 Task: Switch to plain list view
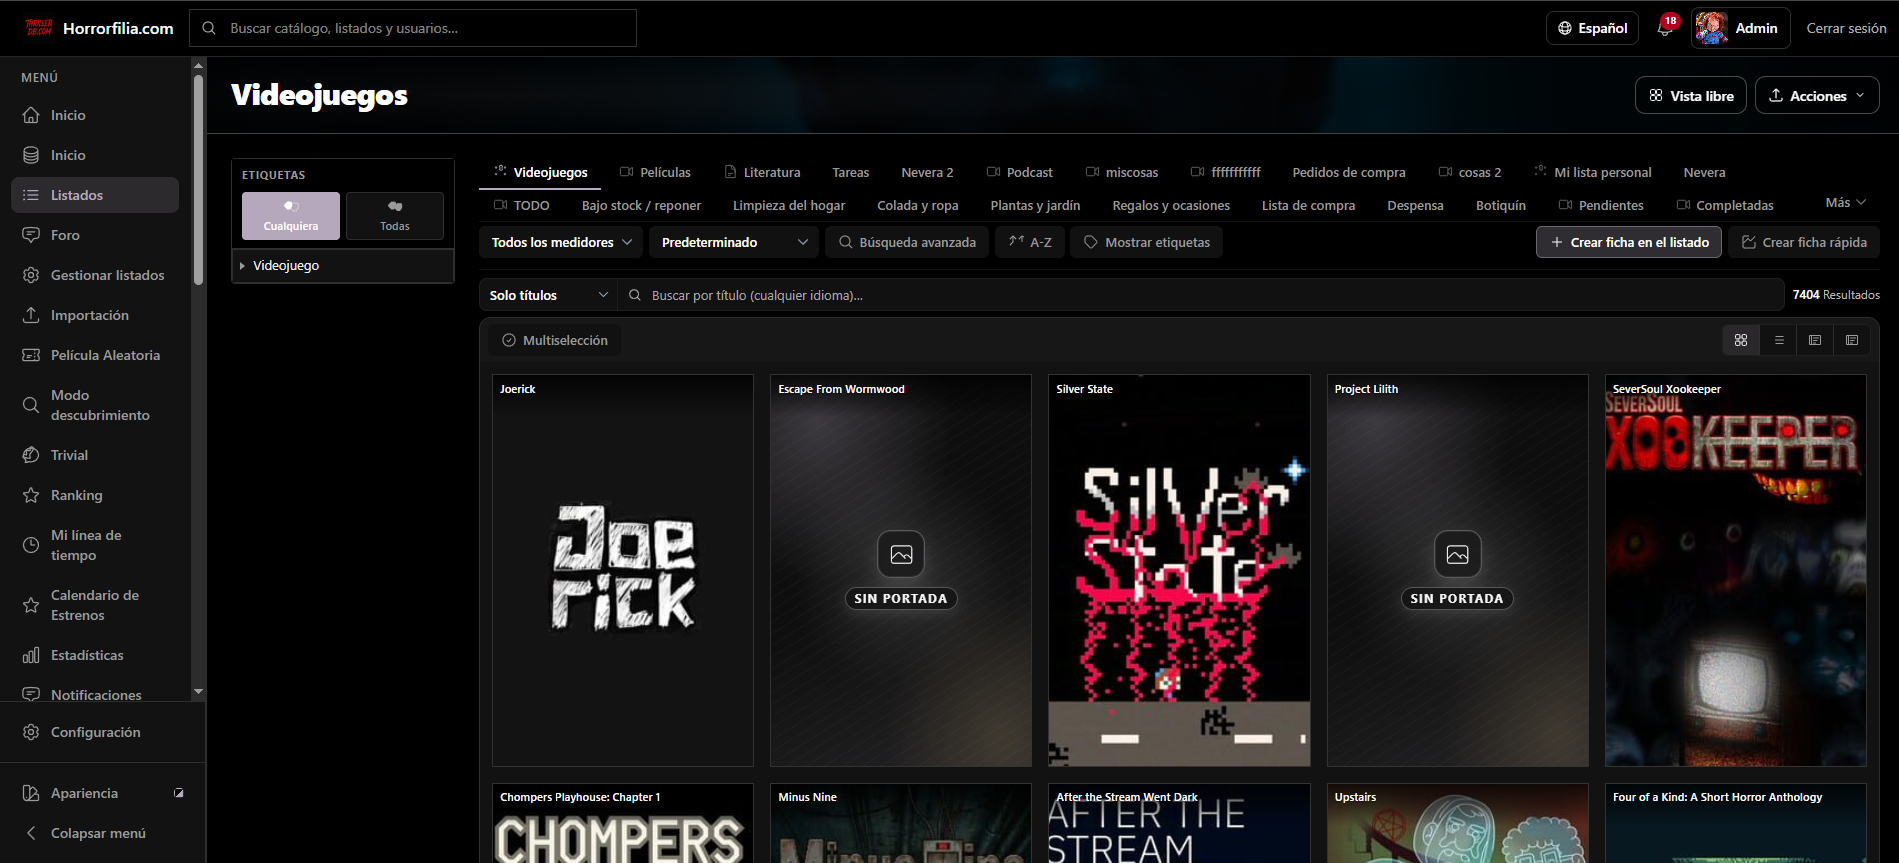click(1779, 340)
